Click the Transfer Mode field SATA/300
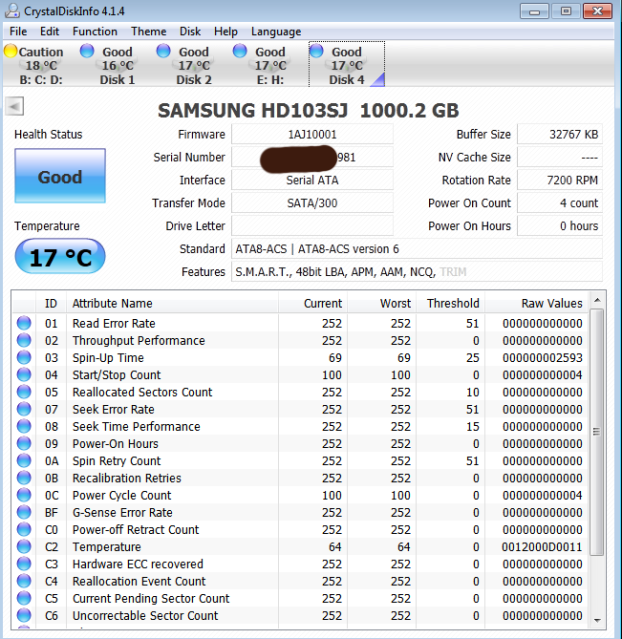This screenshot has width=622, height=639. (312, 203)
